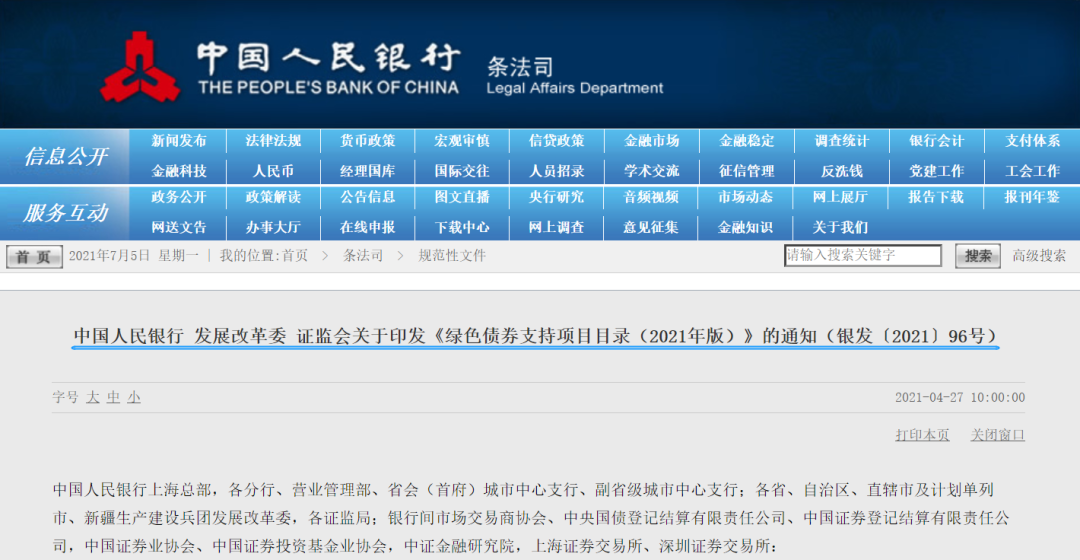Image resolution: width=1080 pixels, height=560 pixels.
Task: Click 条法司 breadcrumb link
Action: click(363, 256)
